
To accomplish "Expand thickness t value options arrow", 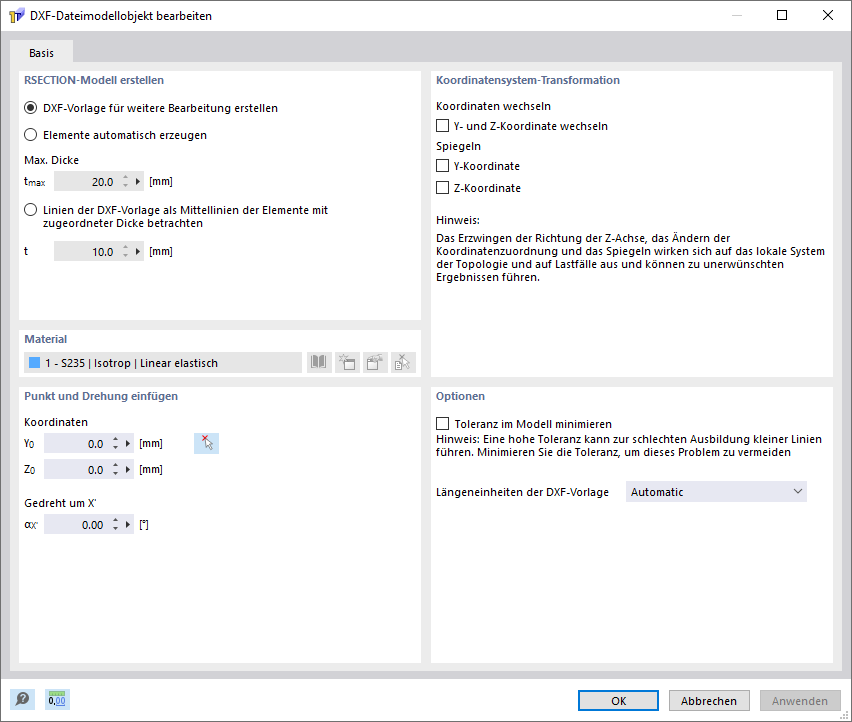I will [x=138, y=252].
